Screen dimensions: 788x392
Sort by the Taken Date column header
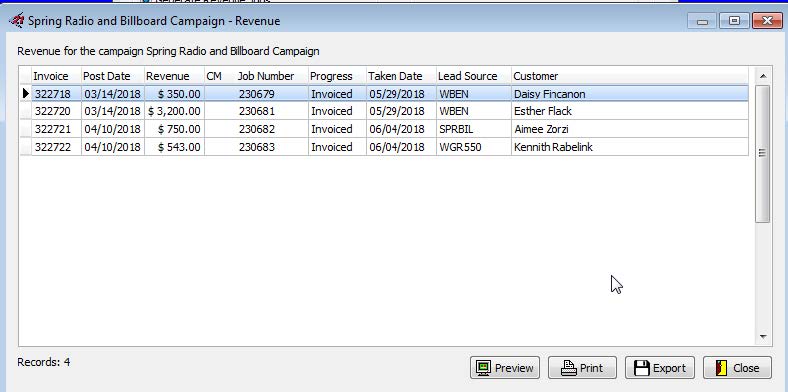click(x=401, y=76)
